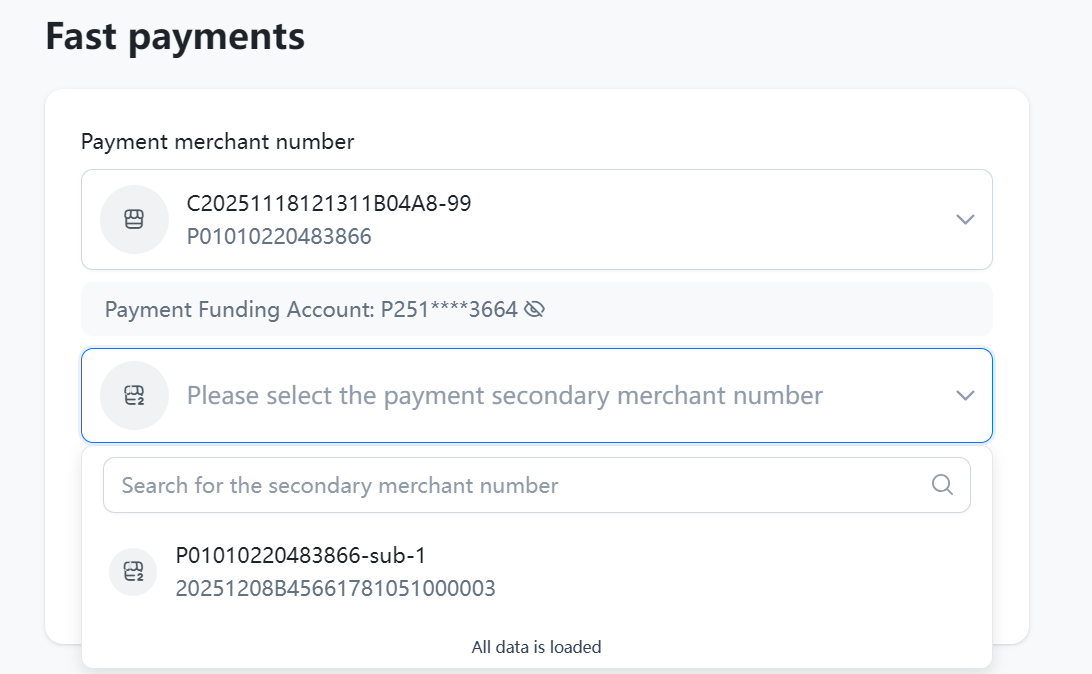Click the store icon beside merchant C20251118121311B04A8-99
Image resolution: width=1092 pixels, height=674 pixels.
click(134, 219)
